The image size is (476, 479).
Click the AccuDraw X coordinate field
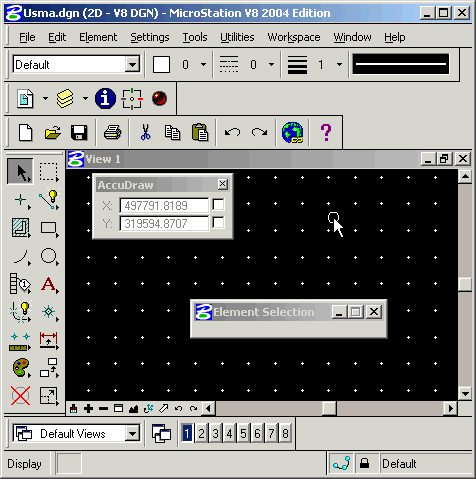tap(164, 205)
